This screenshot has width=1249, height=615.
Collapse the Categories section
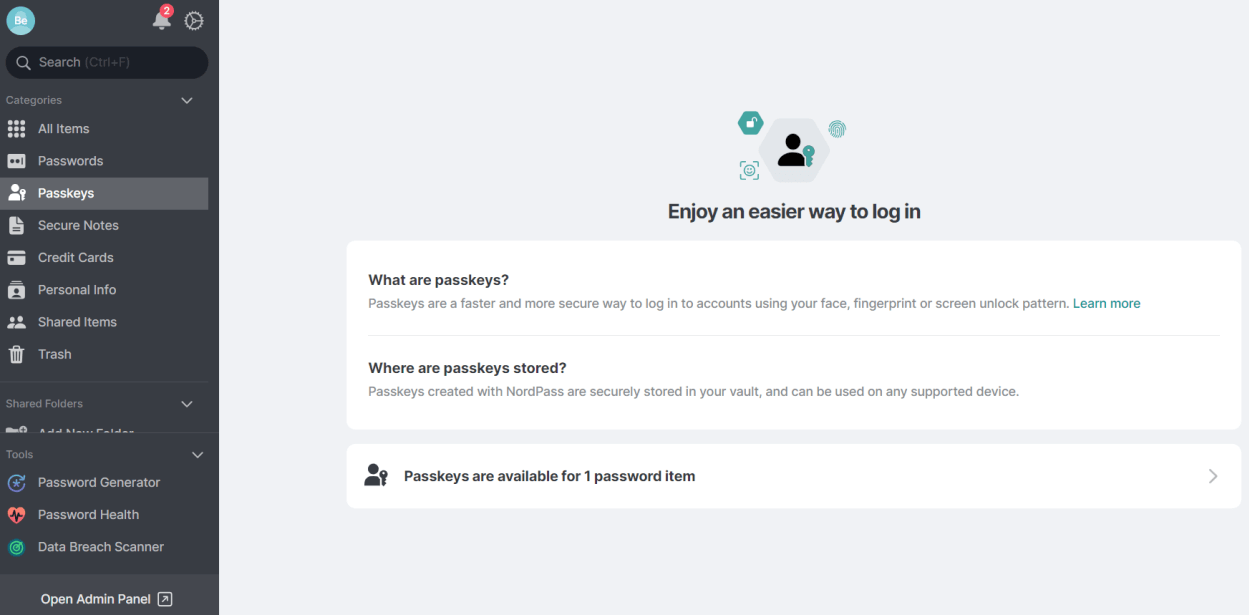click(x=187, y=100)
